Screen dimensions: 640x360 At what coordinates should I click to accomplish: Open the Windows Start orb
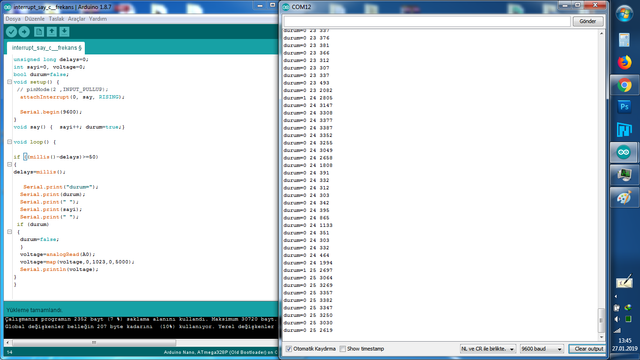pos(624,14)
